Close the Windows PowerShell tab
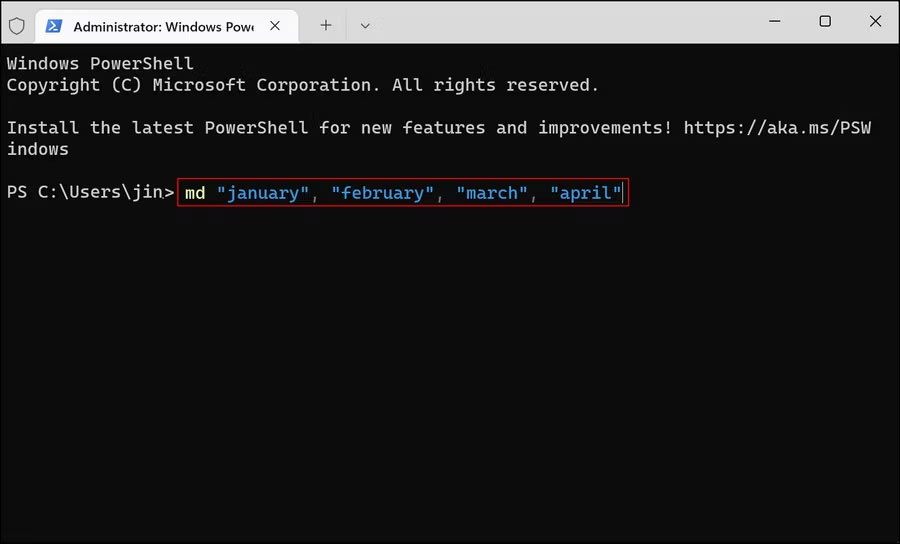Viewport: 900px width, 544px height. pyautogui.click(x=275, y=26)
